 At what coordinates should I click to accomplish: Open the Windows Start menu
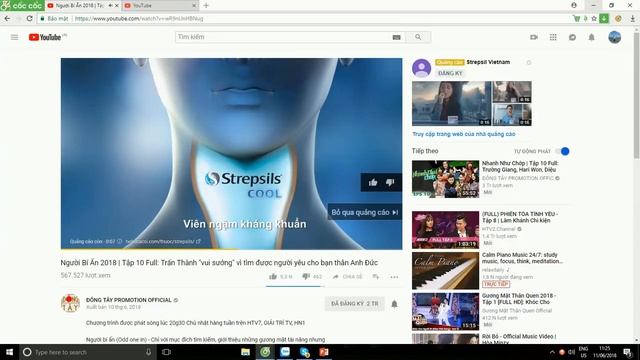click(x=9, y=352)
